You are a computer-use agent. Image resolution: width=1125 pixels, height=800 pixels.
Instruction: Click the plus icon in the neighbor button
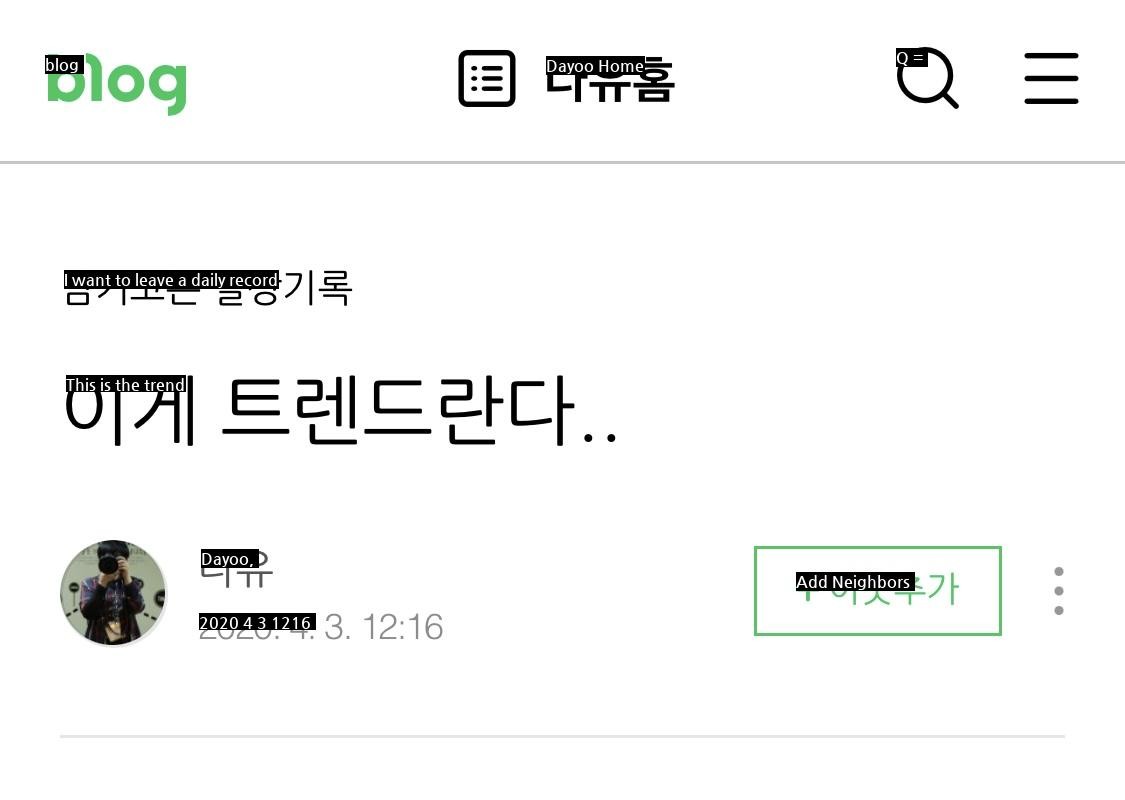click(x=808, y=590)
